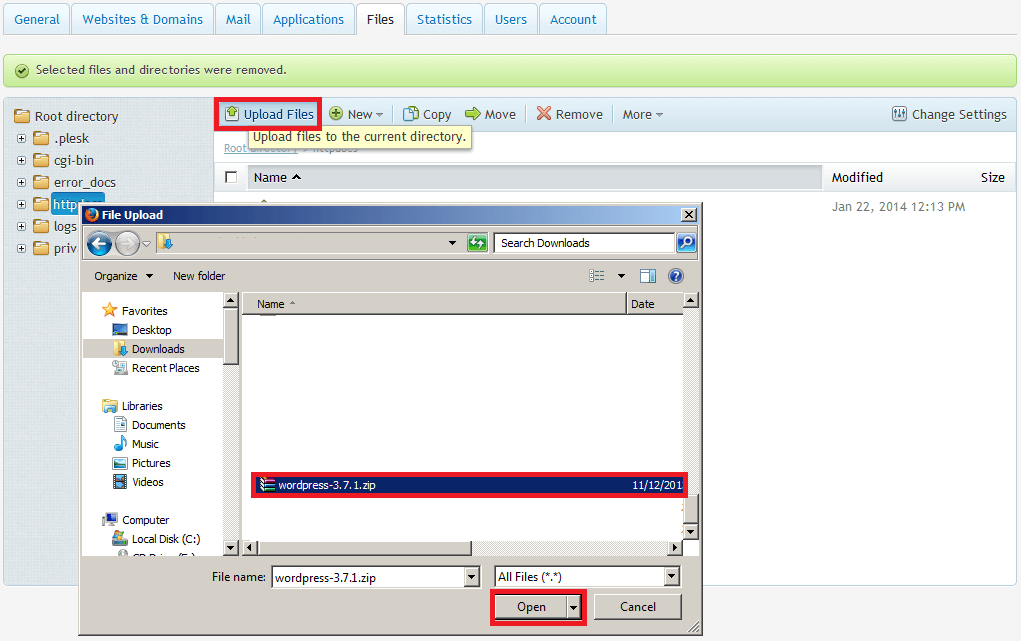Switch to the Statistics tab
Screen dimensions: 1021x641
pos(444,19)
